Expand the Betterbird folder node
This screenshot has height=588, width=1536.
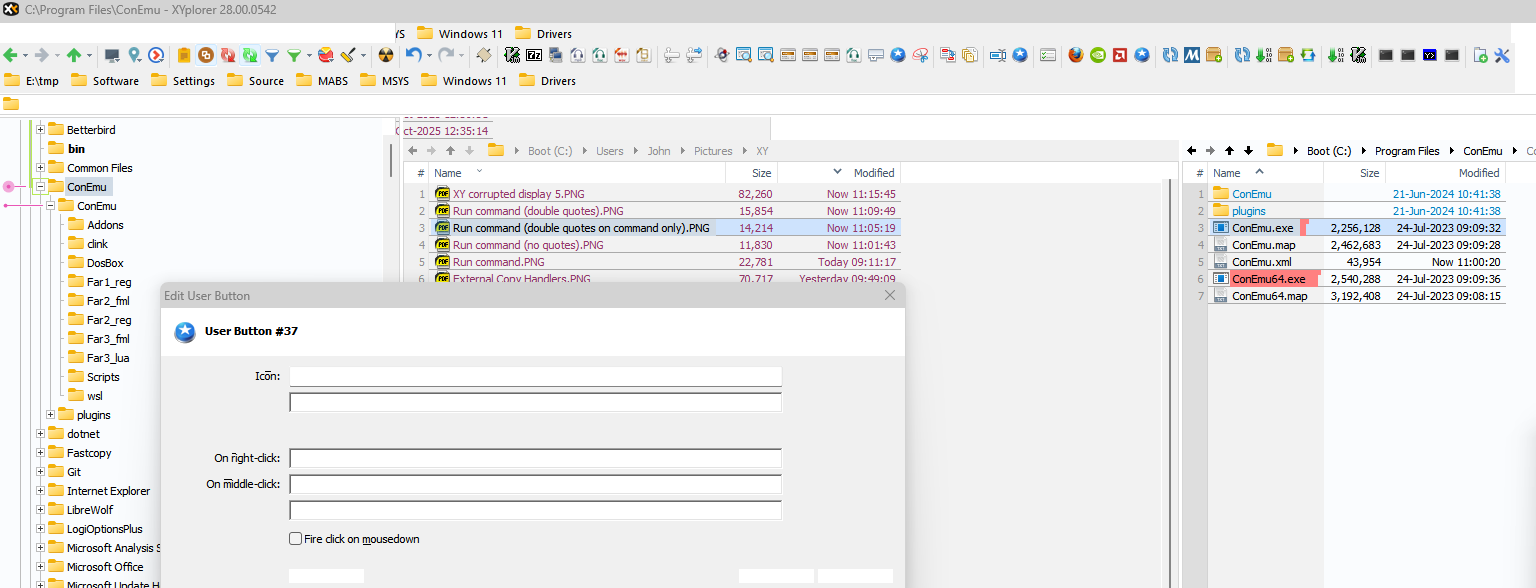(x=41, y=130)
